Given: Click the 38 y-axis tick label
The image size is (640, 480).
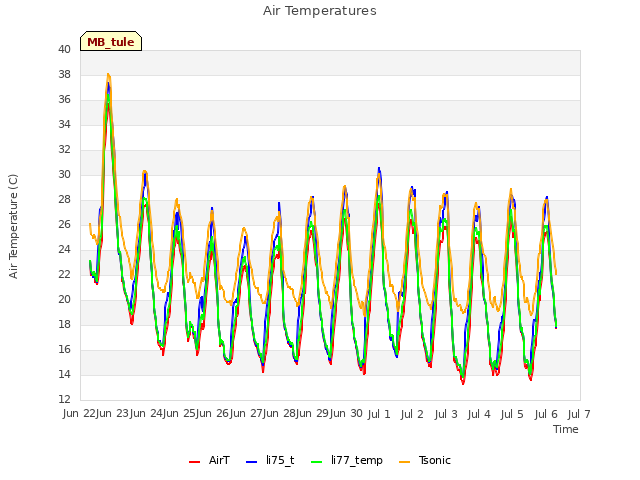Looking at the screenshot, I should click(x=64, y=74).
